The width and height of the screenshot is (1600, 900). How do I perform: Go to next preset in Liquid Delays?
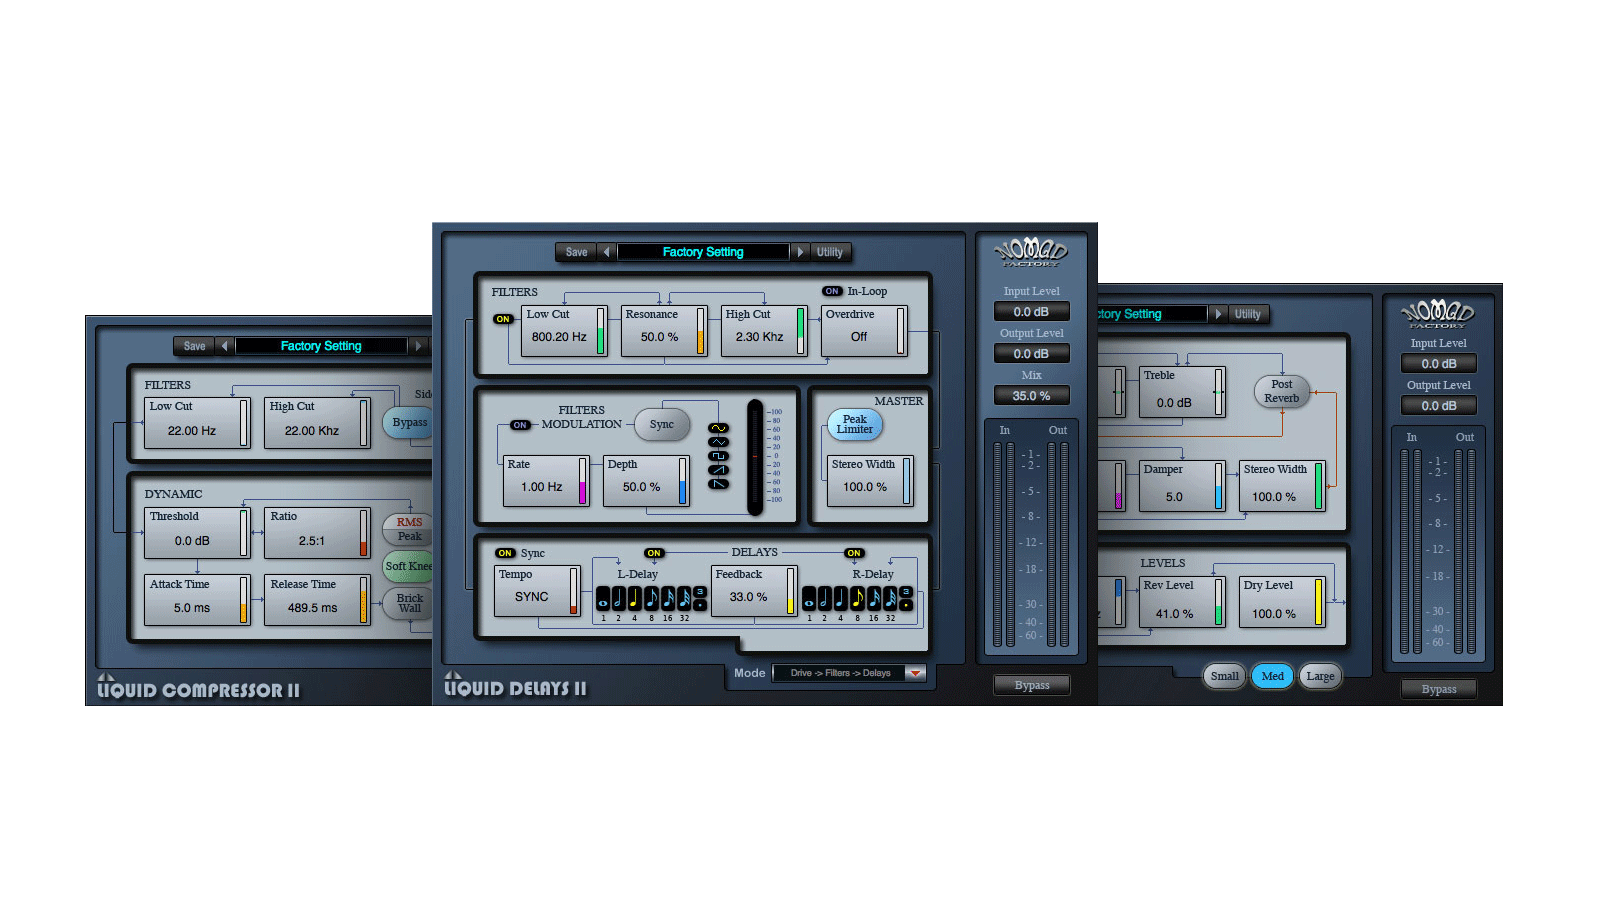[x=800, y=252]
